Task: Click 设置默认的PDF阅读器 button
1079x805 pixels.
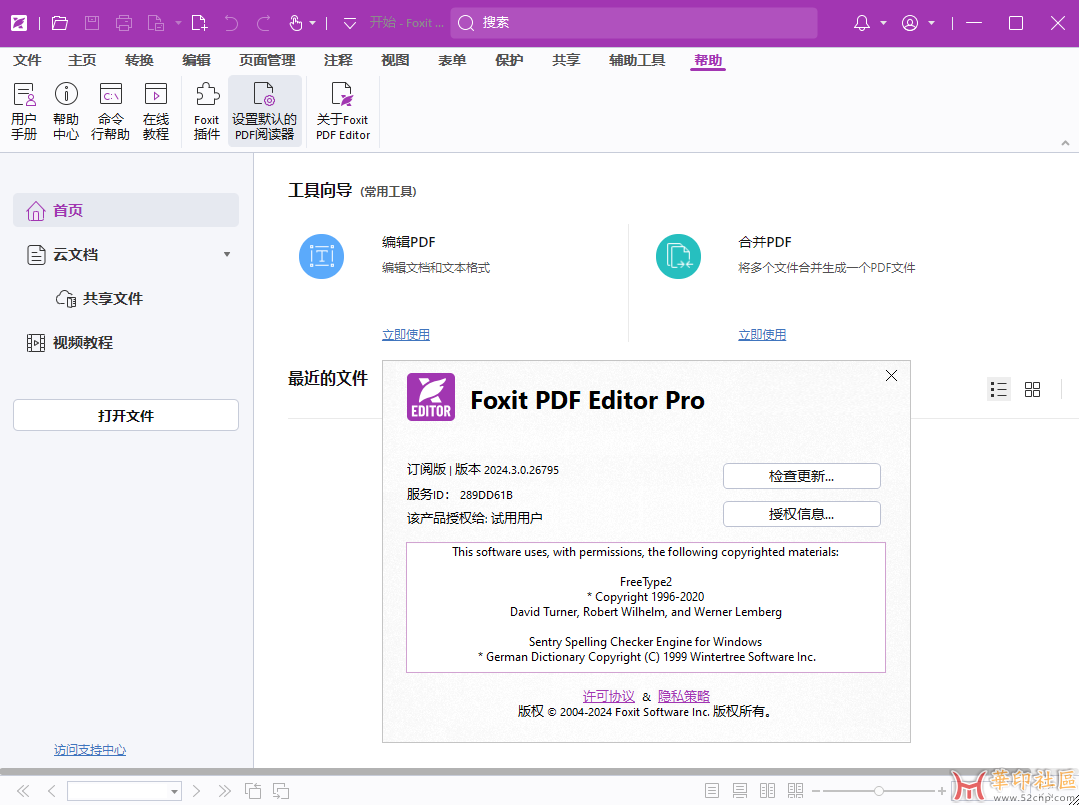Action: click(x=265, y=111)
